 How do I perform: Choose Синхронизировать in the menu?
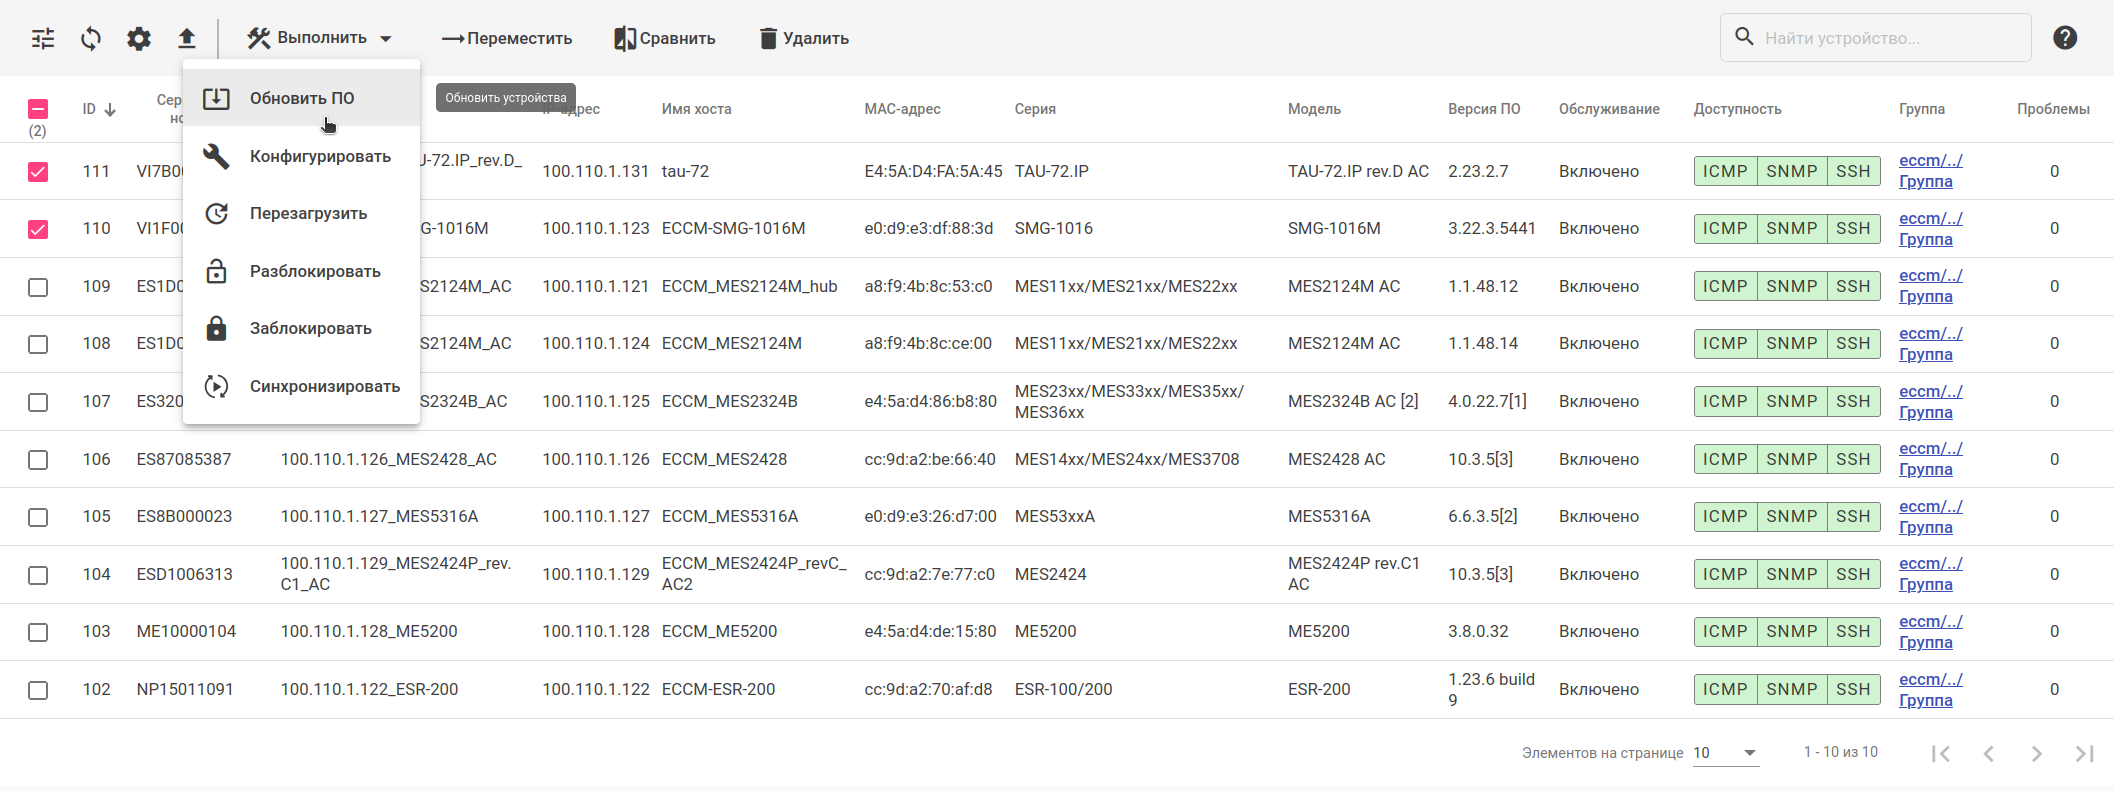[x=324, y=386]
